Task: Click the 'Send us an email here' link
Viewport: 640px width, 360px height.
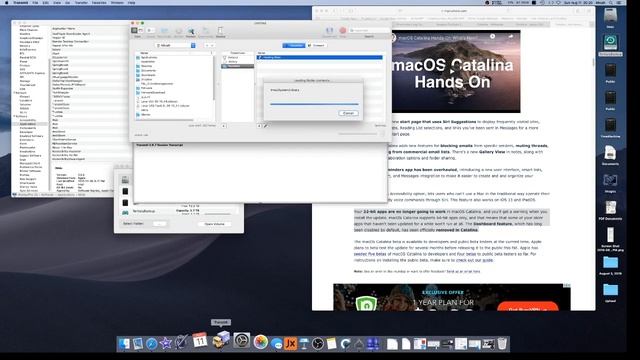Action: click(463, 271)
